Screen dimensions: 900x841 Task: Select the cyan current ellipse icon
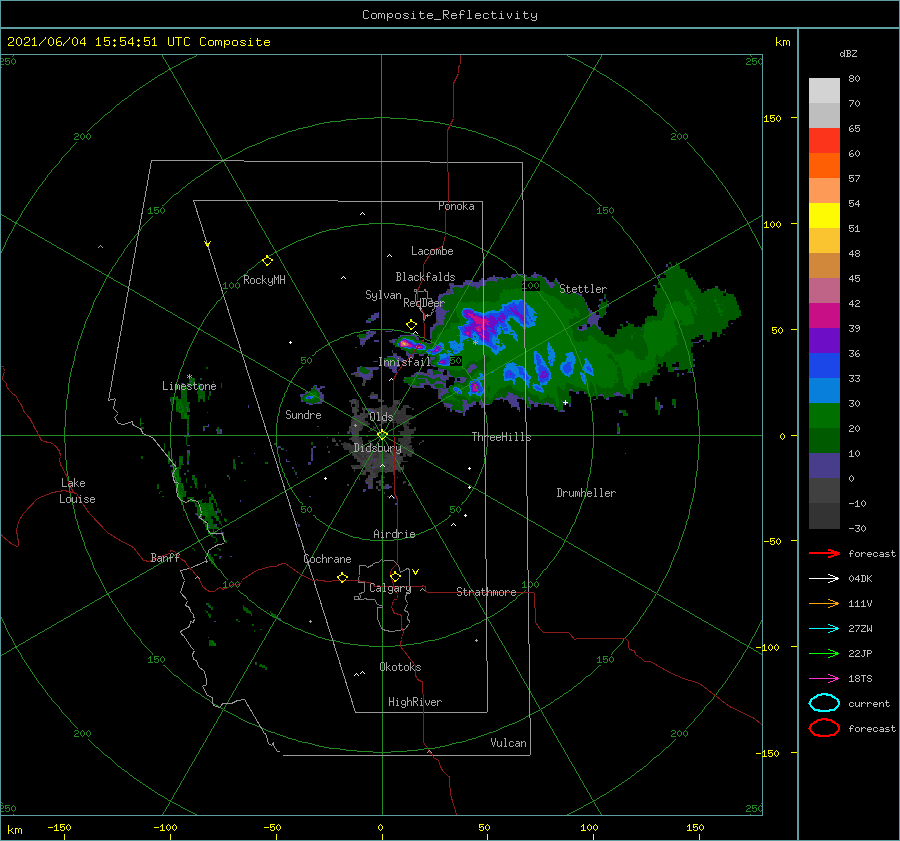(x=824, y=703)
